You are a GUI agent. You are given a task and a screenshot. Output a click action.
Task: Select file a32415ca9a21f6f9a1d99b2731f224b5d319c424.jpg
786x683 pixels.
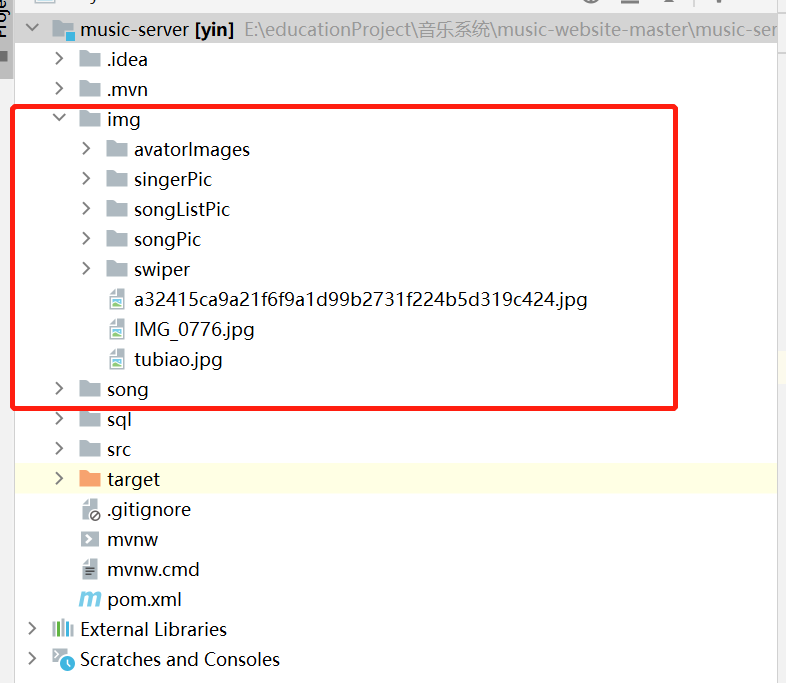360,299
